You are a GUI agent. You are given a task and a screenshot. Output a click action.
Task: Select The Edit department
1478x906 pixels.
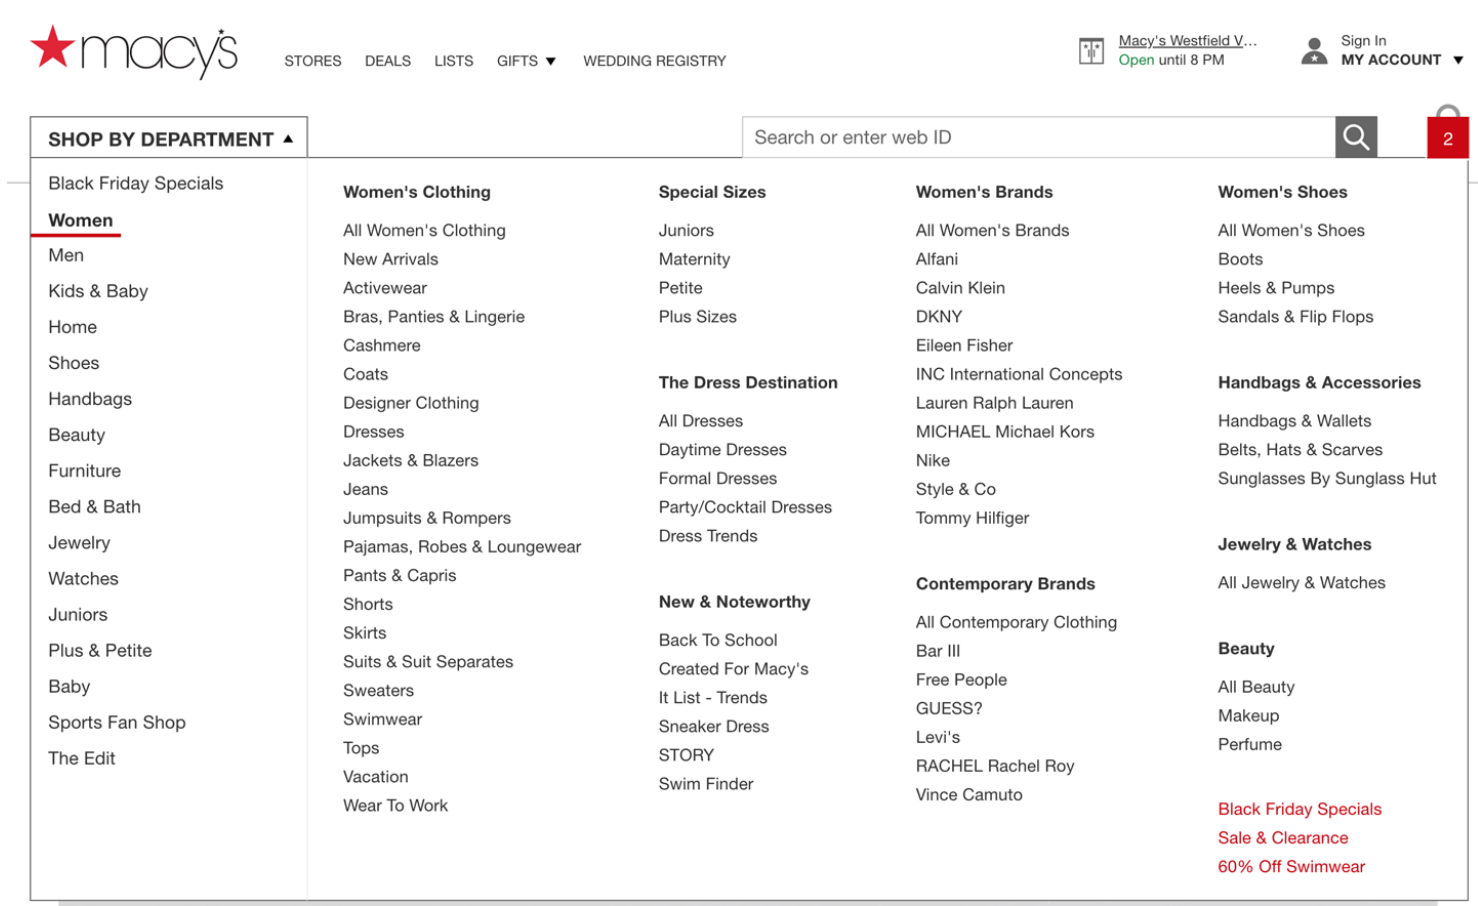pyautogui.click(x=82, y=759)
